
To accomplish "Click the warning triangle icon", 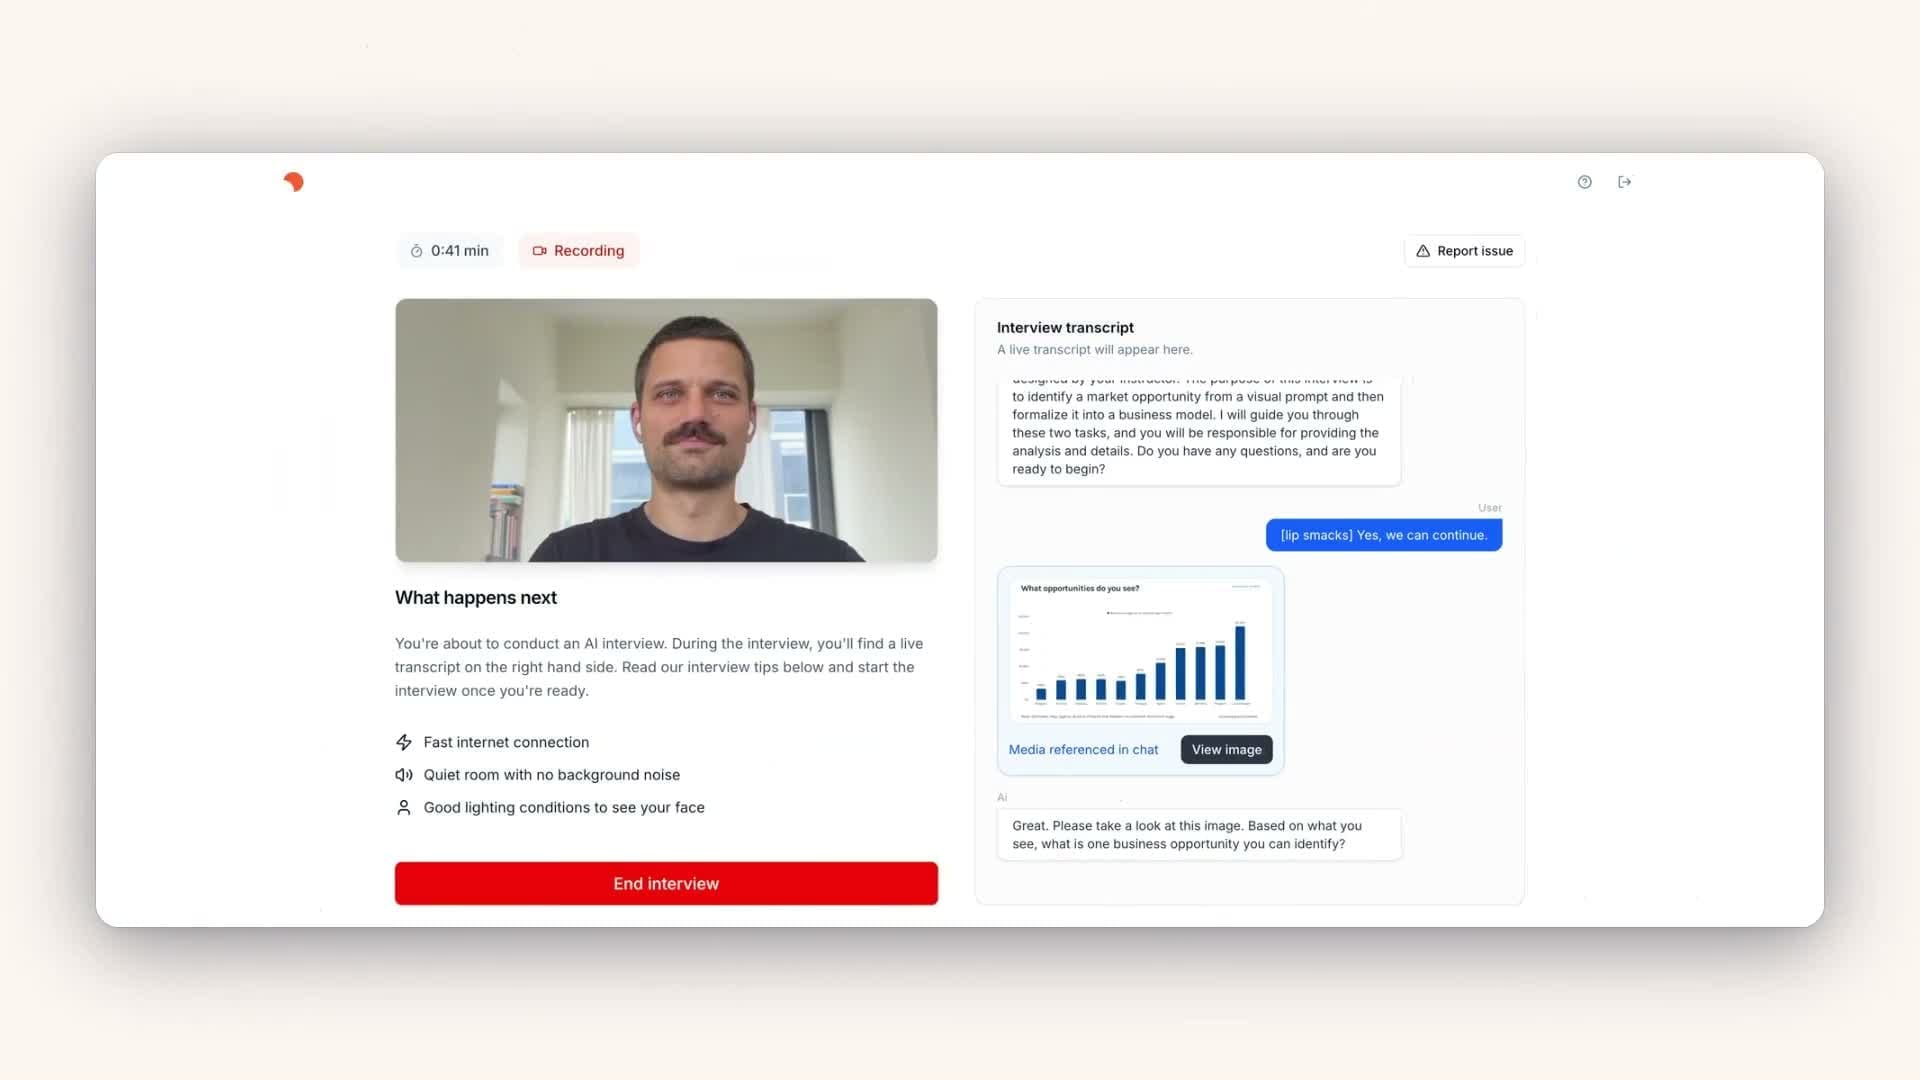I will (x=1422, y=251).
